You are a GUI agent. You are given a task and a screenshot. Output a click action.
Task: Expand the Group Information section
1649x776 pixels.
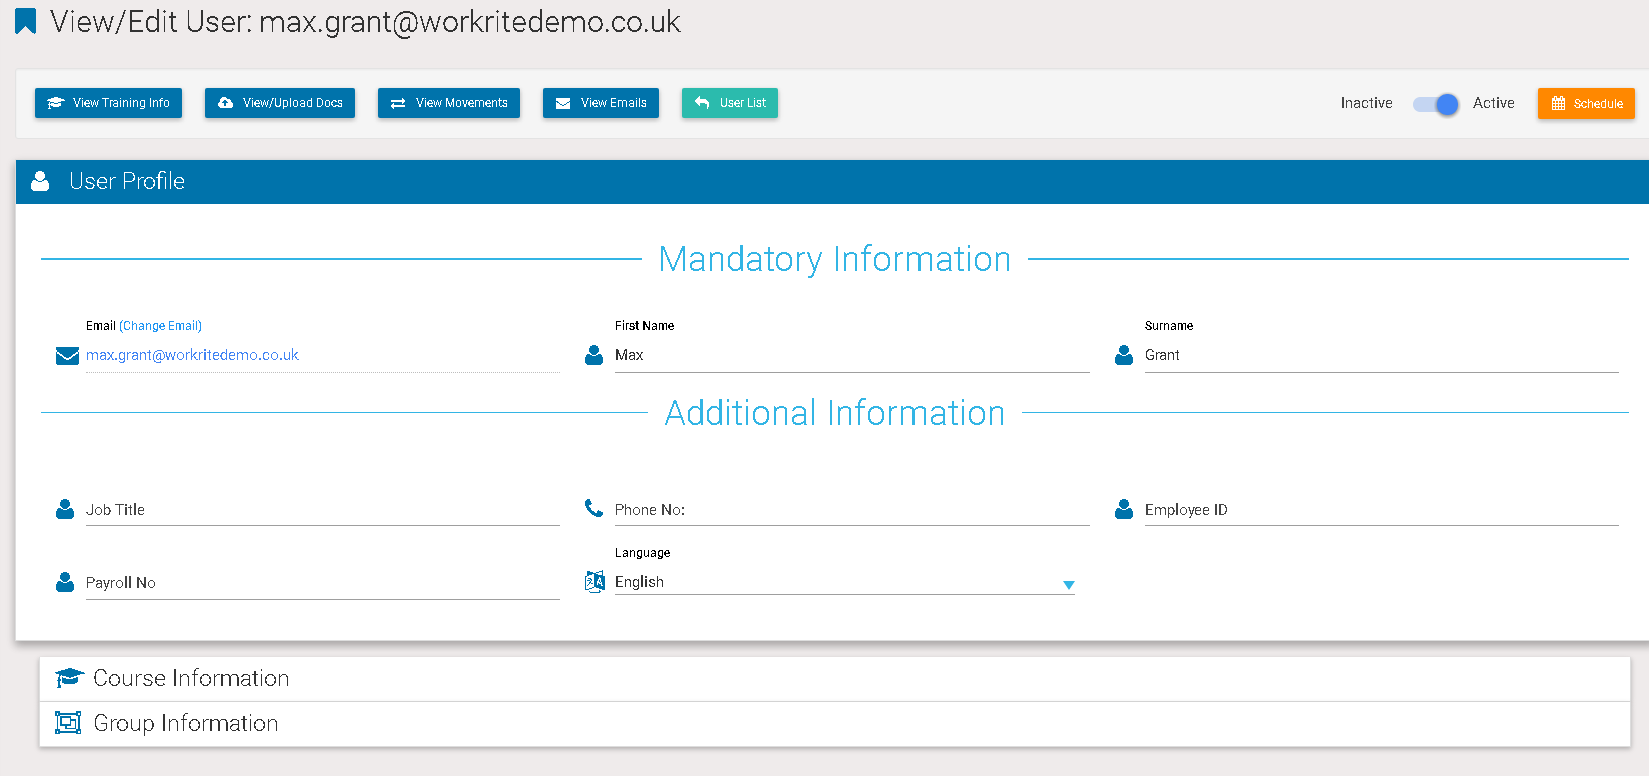186,723
